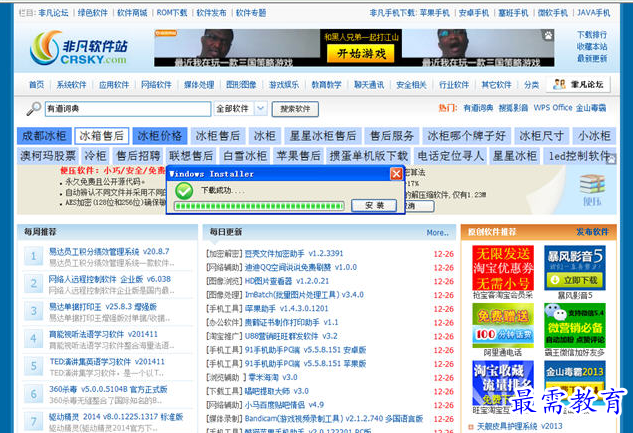Click the [加密解密] category tag
Viewport: 633px width, 433px height.
[224, 253]
